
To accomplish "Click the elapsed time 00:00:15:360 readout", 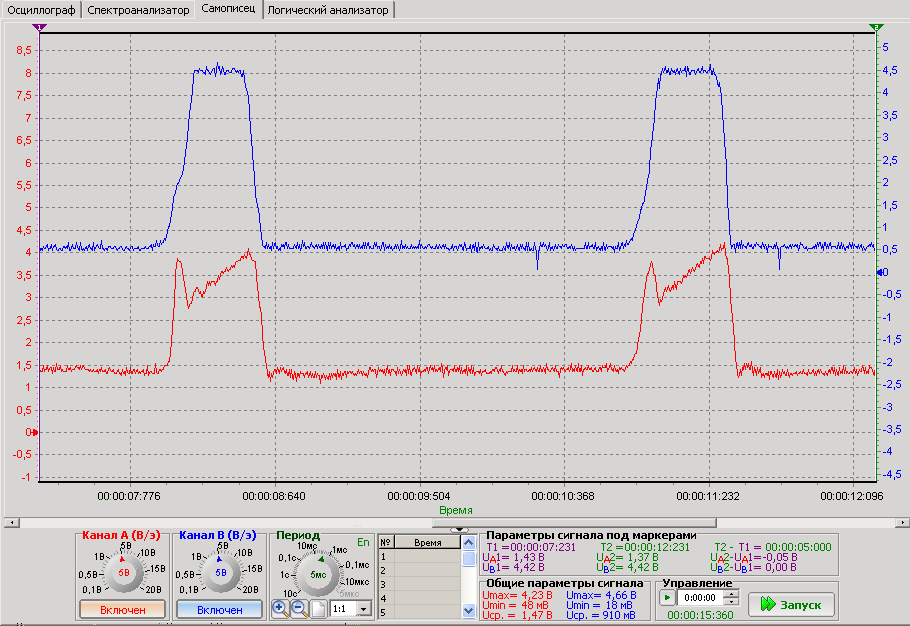I will (x=700, y=615).
